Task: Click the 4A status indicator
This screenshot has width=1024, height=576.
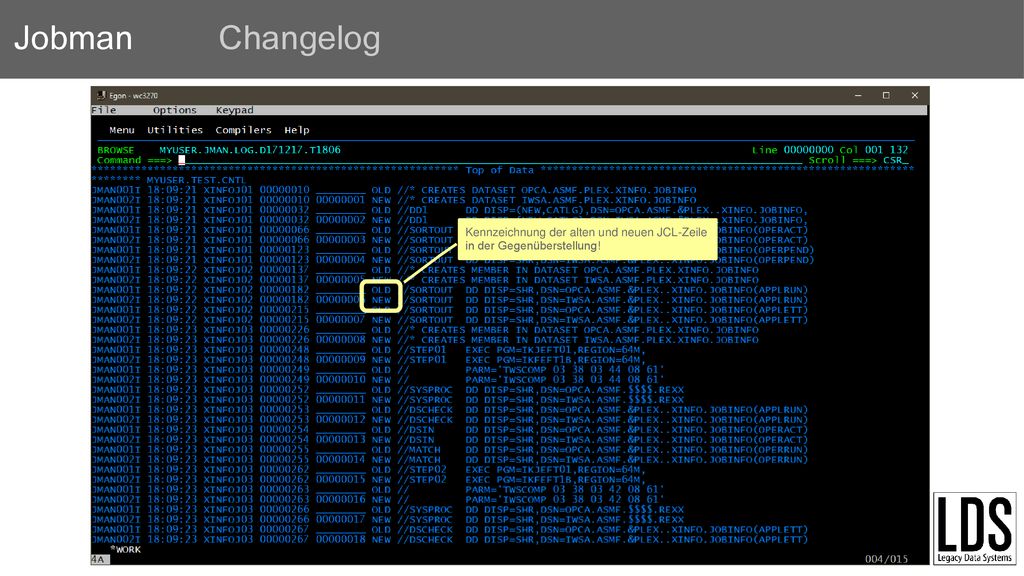Action: pyautogui.click(x=98, y=559)
